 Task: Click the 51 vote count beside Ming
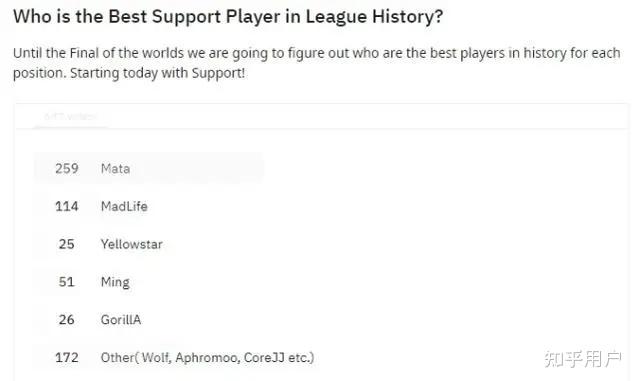coord(67,282)
